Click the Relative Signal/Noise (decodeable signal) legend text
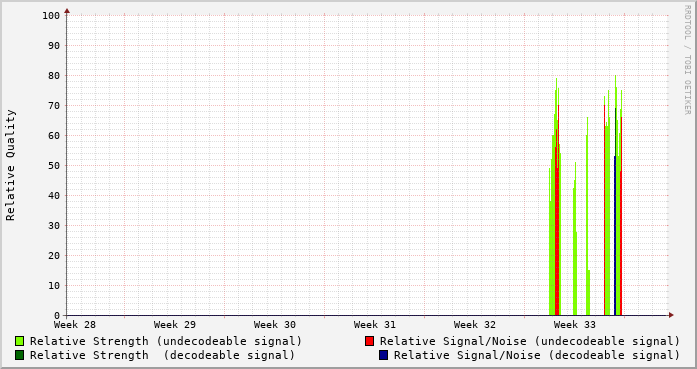 (537, 356)
